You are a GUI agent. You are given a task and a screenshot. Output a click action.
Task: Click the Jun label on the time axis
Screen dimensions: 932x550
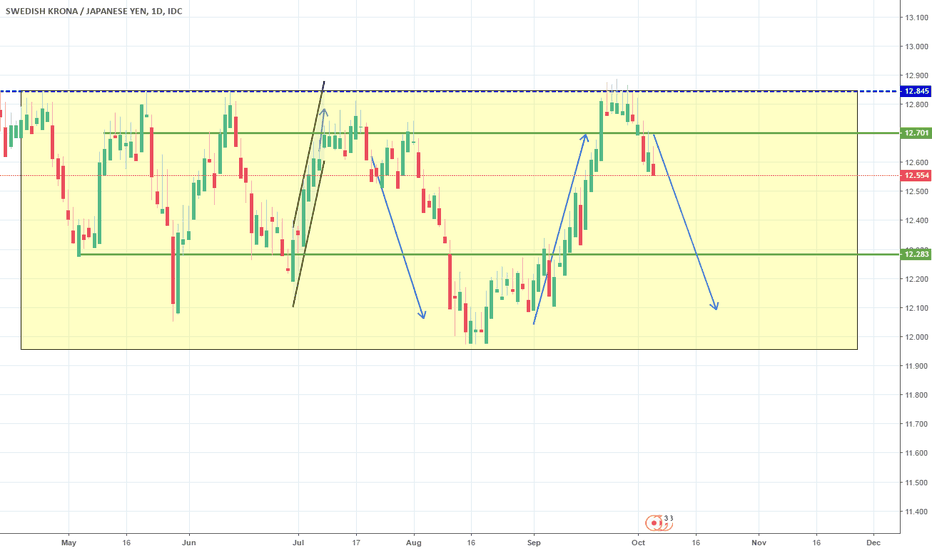[x=189, y=543]
